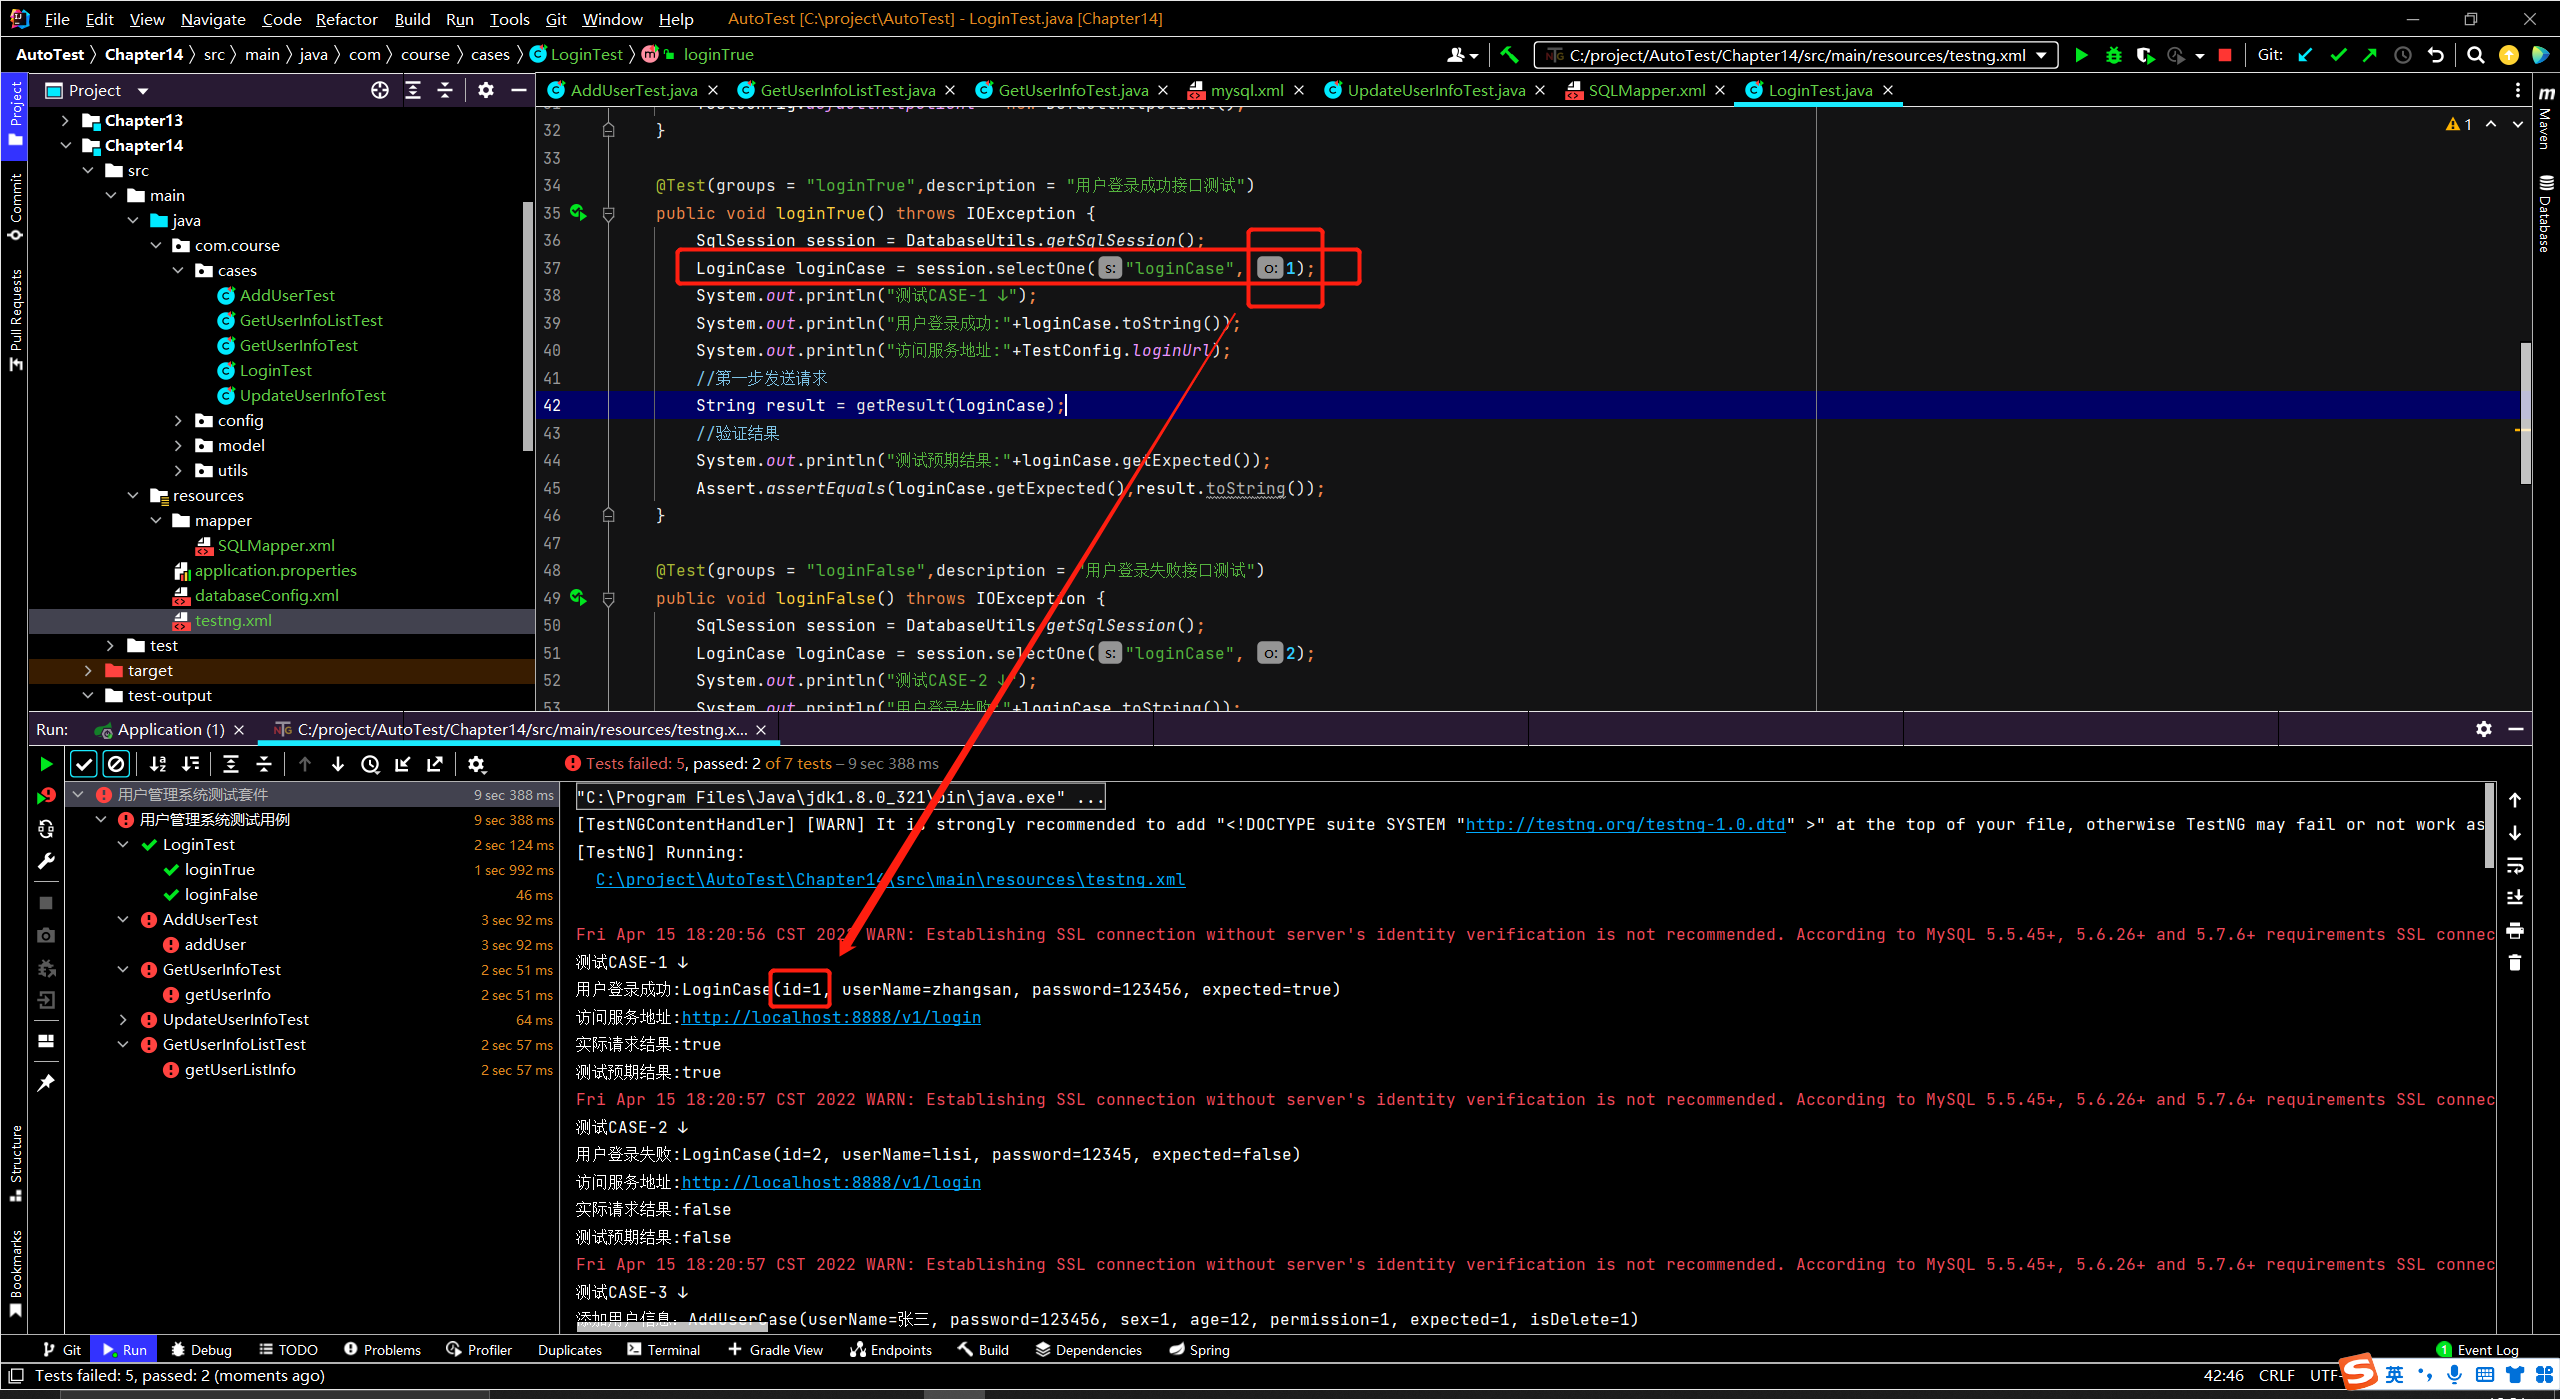Open run configuration dropdown testng.xml
The width and height of the screenshot is (2560, 1399).
point(1796,55)
